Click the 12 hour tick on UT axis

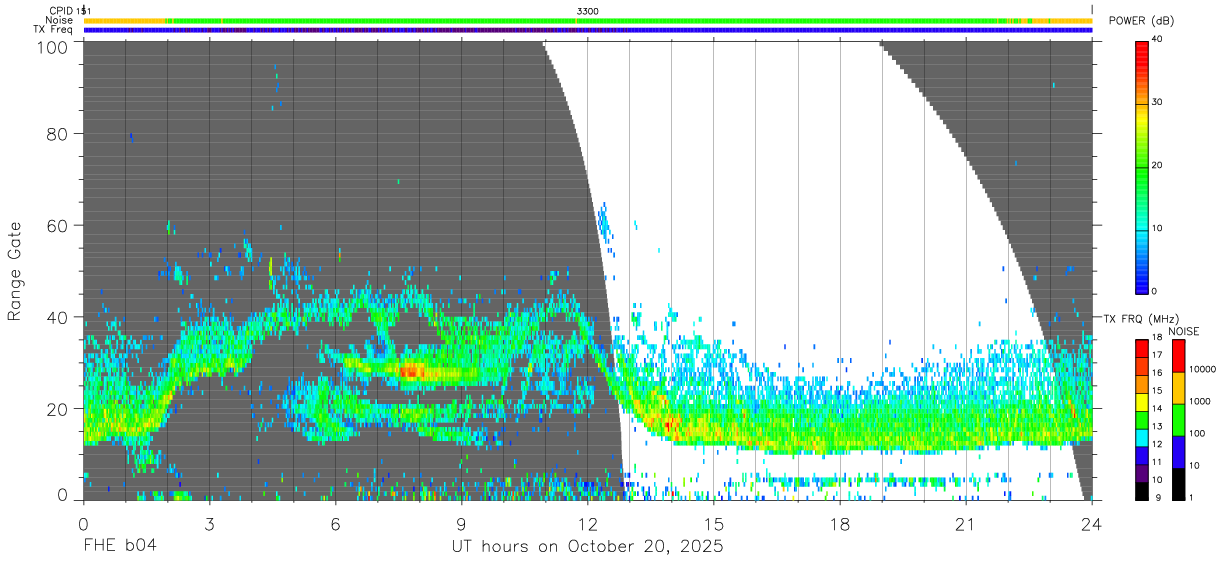pos(588,524)
